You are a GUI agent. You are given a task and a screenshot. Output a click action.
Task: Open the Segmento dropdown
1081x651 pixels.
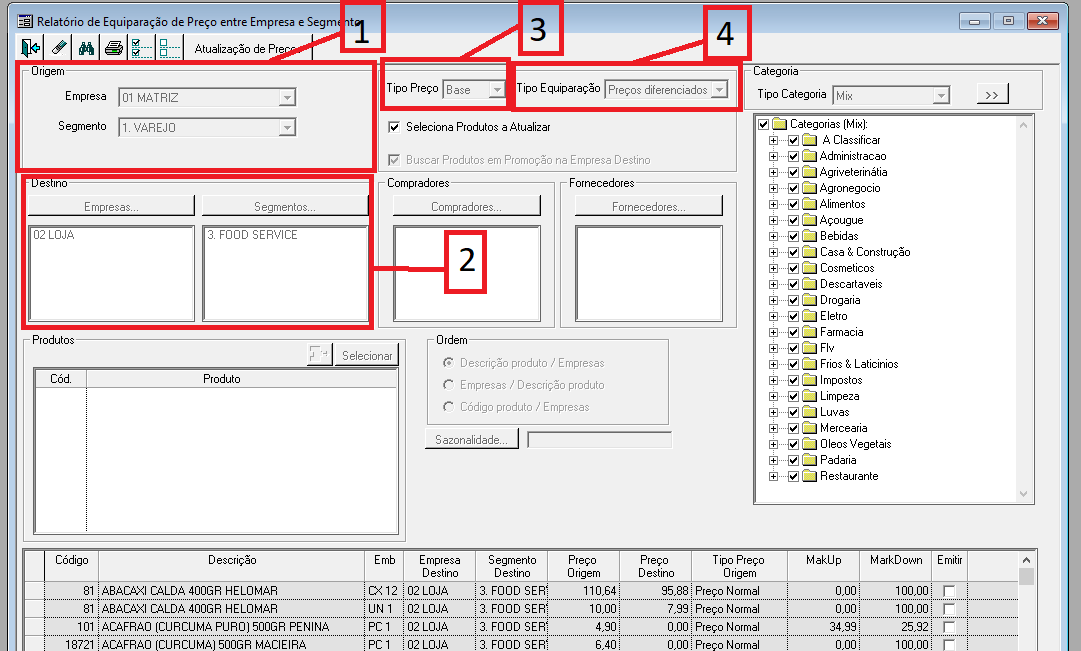[287, 128]
